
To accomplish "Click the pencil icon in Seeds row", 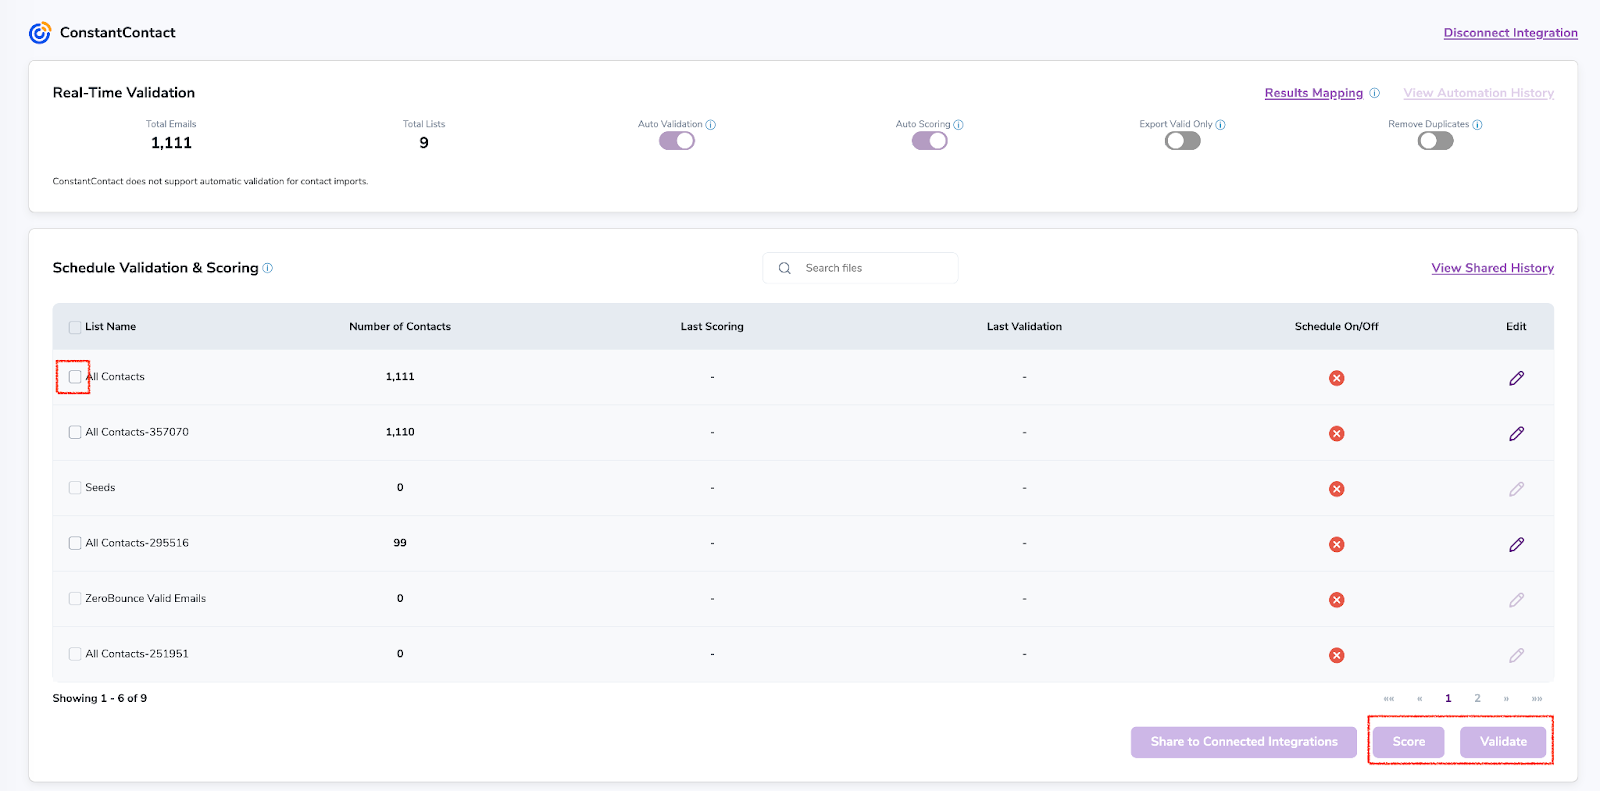I will (1517, 489).
